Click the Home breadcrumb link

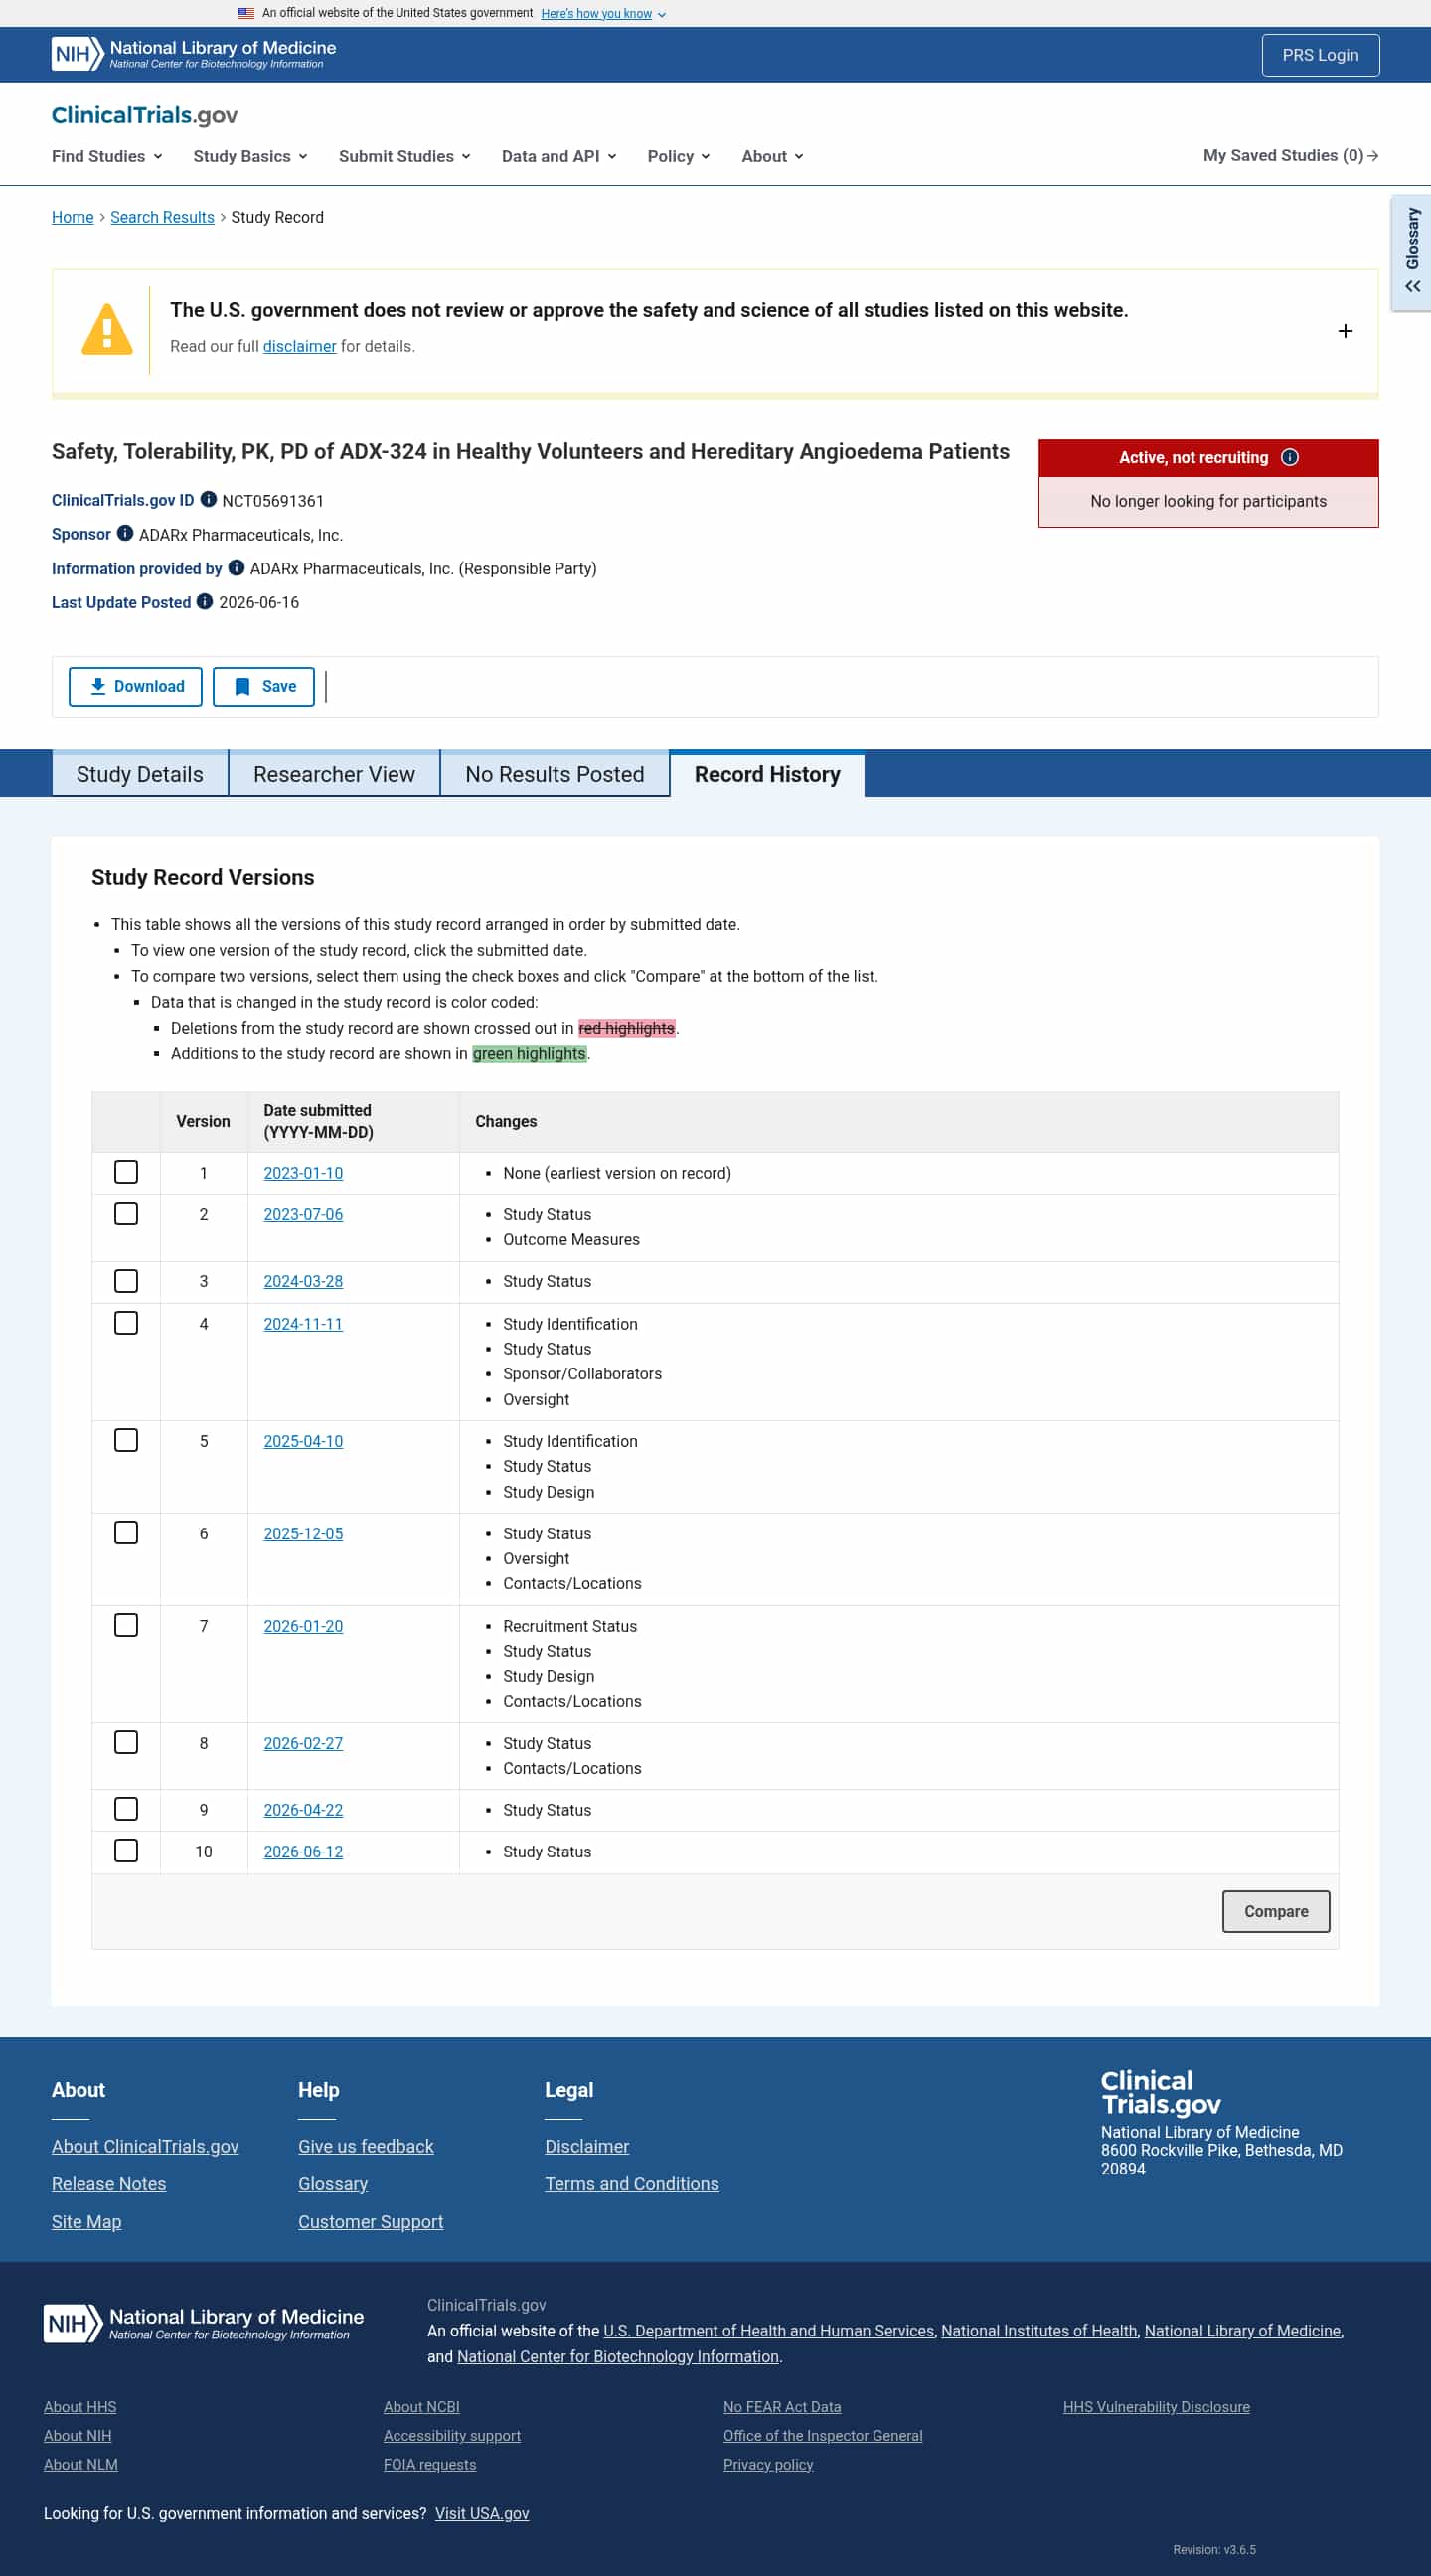pos(72,217)
